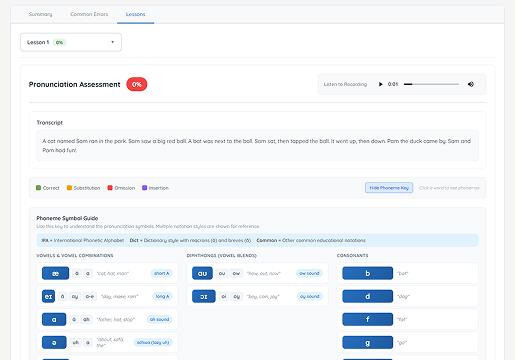The image size is (515, 360).
Task: Click the b consonant badge
Action: (x=367, y=273)
